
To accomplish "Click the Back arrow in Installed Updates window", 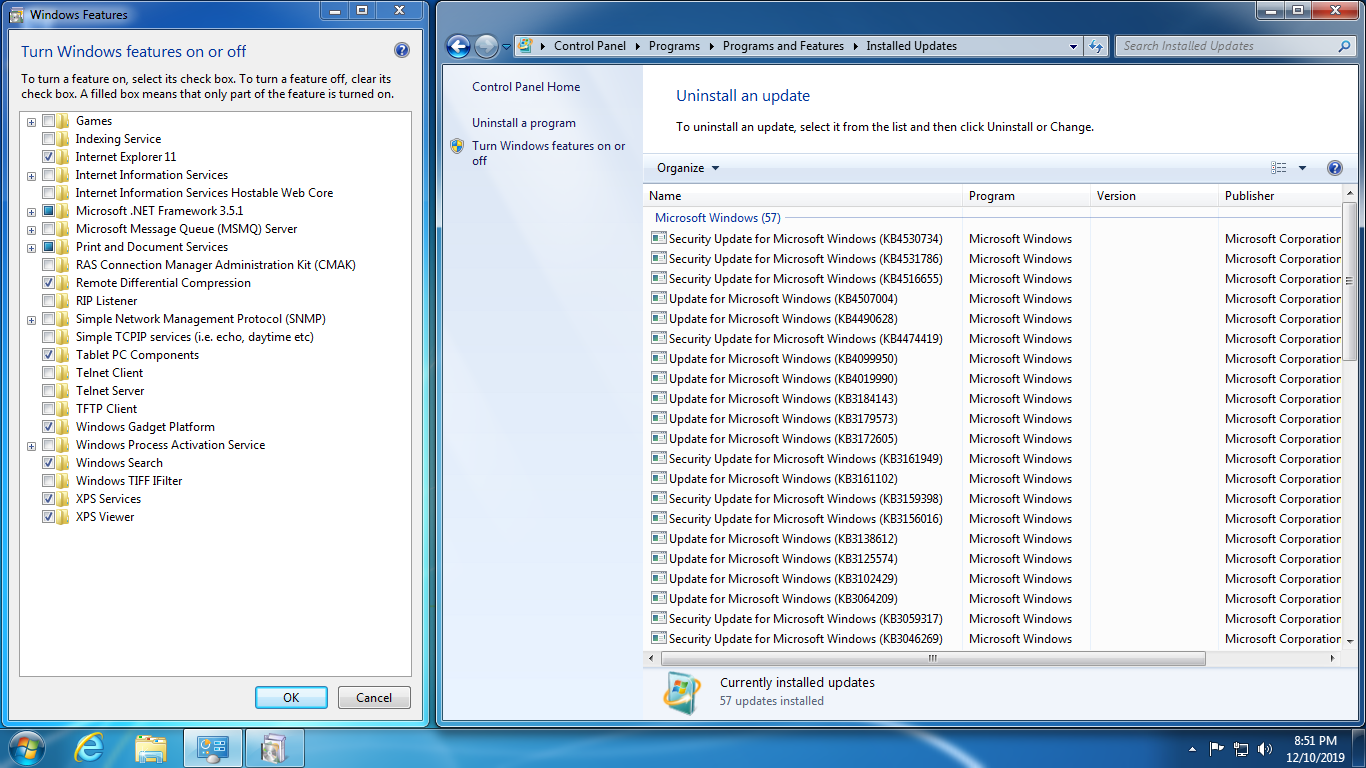I will point(458,46).
